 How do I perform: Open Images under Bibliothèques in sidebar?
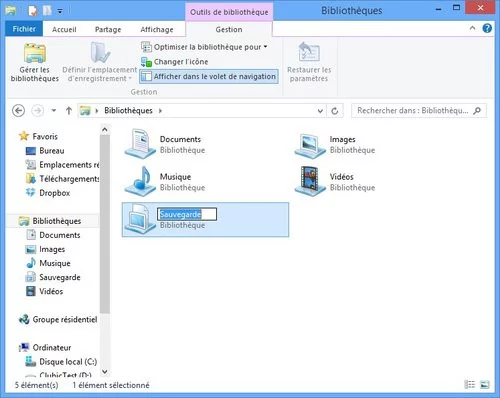pyautogui.click(x=52, y=249)
